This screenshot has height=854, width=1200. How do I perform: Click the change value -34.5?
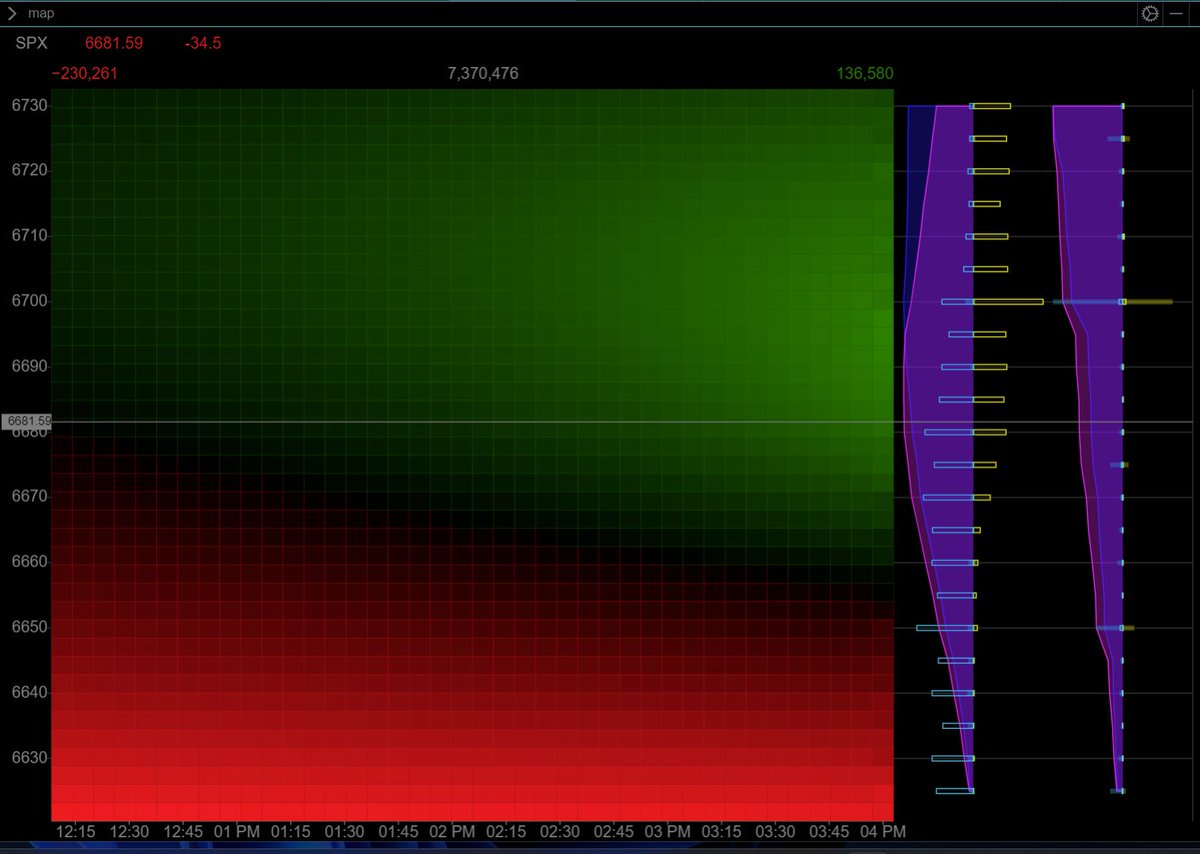click(202, 44)
